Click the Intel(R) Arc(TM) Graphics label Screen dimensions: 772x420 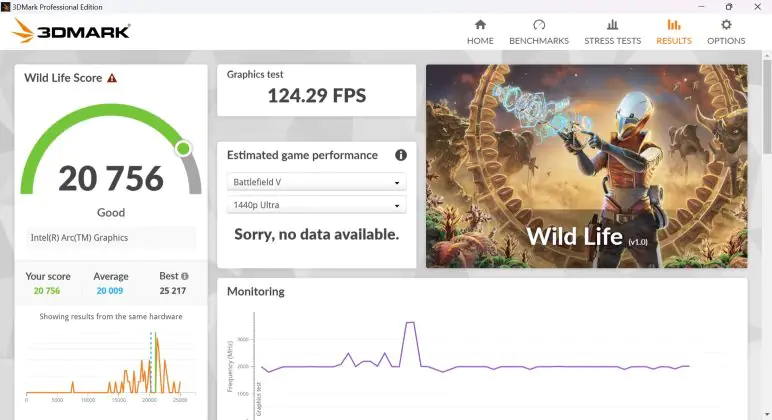(79, 238)
